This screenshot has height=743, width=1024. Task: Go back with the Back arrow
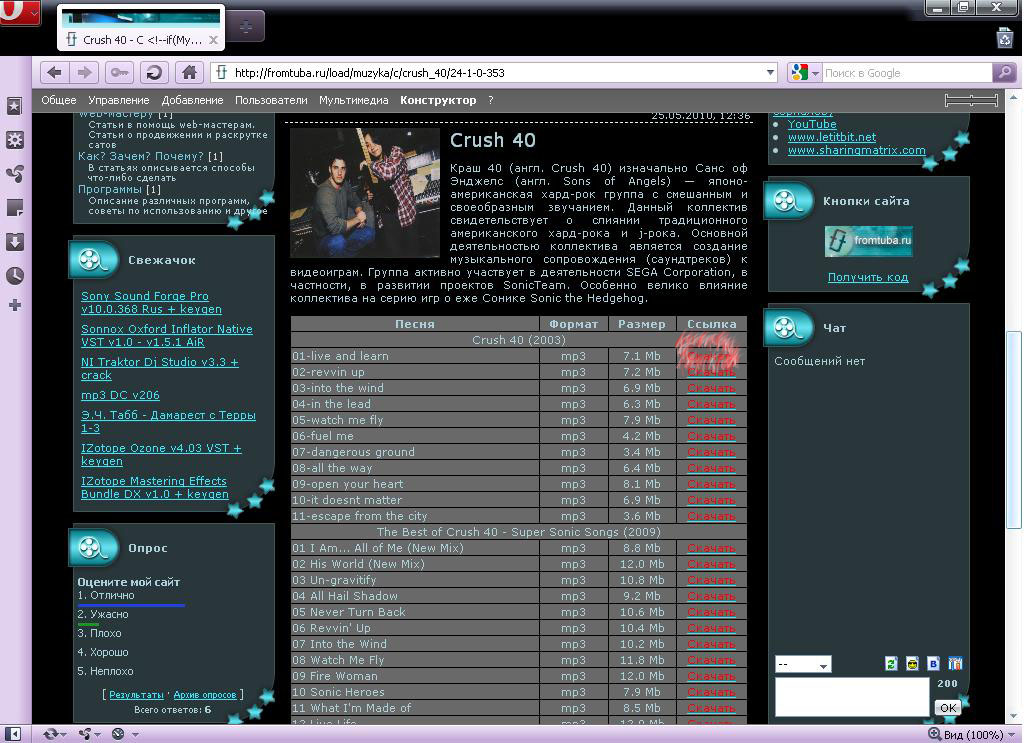55,72
